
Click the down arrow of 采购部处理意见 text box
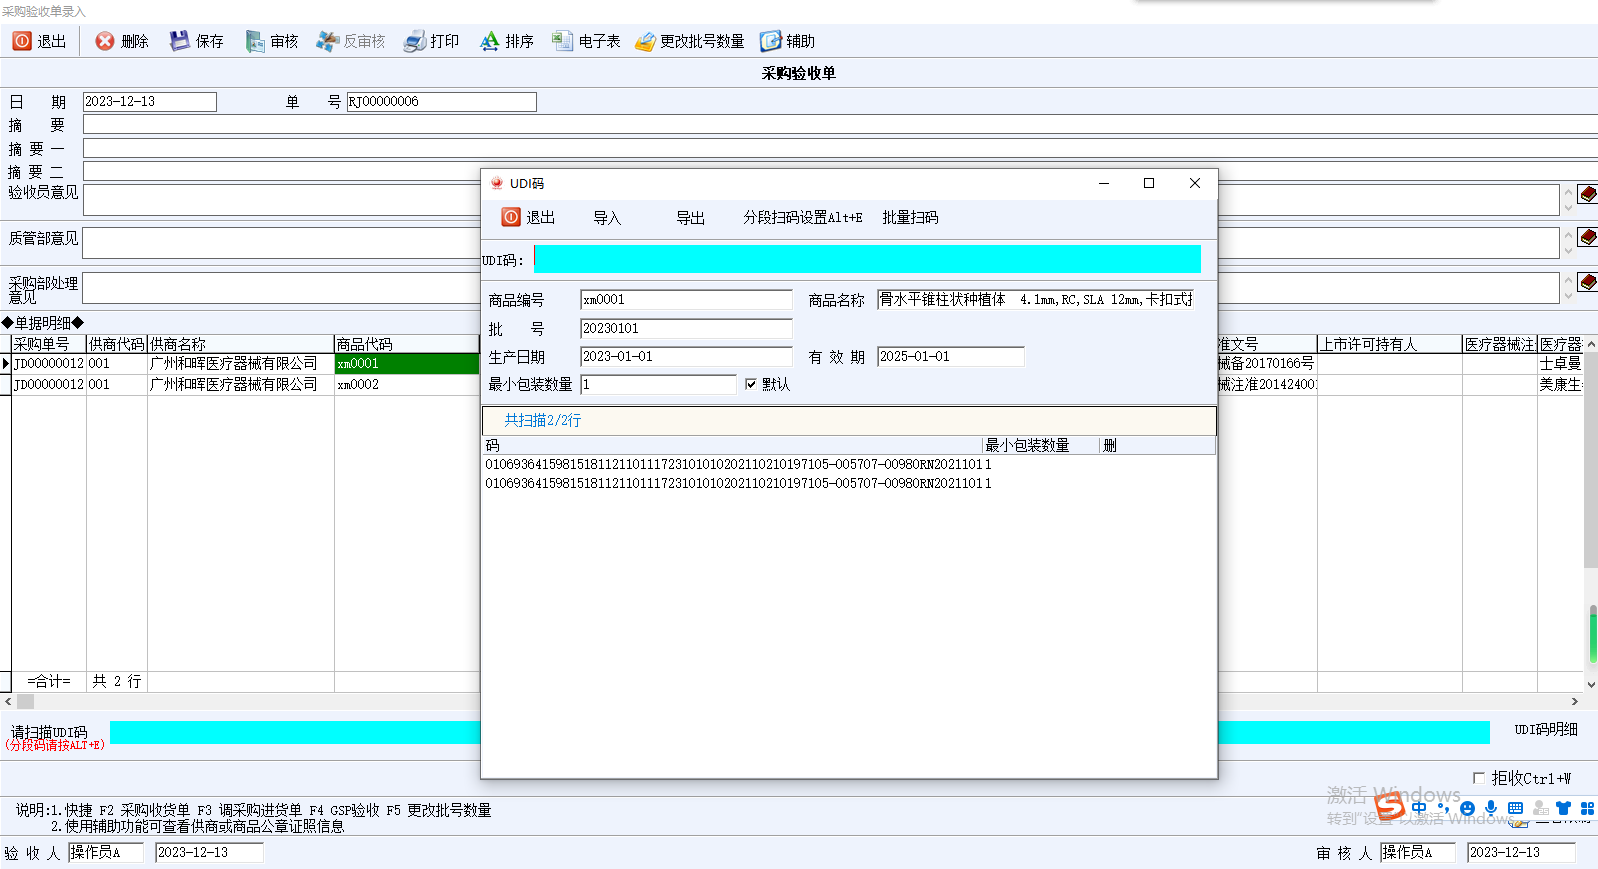pyautogui.click(x=1568, y=296)
